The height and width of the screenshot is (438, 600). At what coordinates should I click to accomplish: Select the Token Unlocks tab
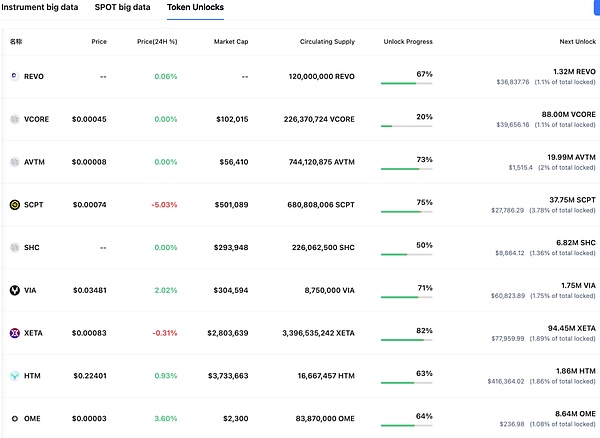click(x=195, y=7)
